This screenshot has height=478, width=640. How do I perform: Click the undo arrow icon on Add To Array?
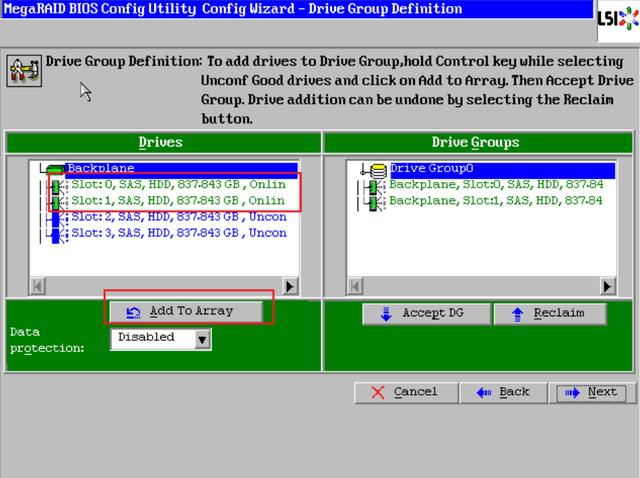pyautogui.click(x=133, y=312)
